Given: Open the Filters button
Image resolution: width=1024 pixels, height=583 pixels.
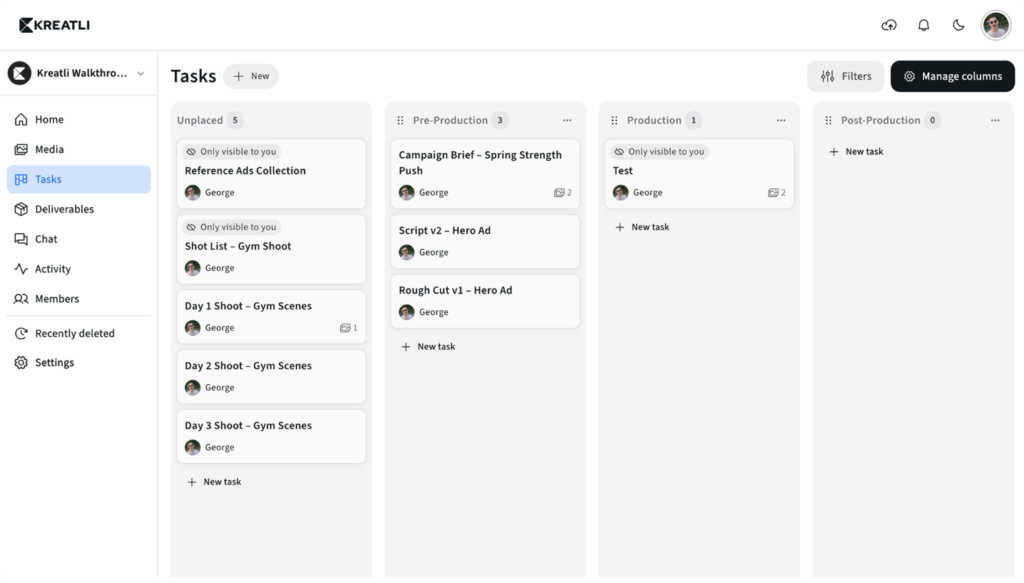Looking at the screenshot, I should tap(846, 76).
